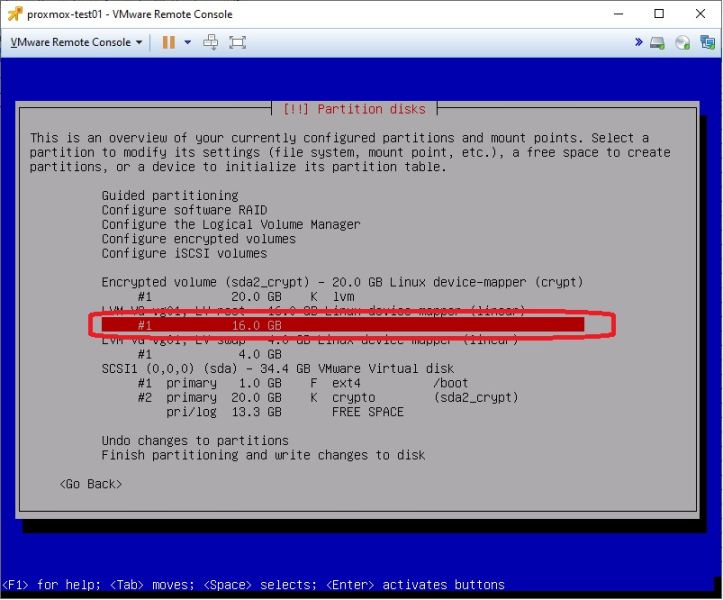Choose Undo changes to partitions
The width and height of the screenshot is (723, 600).
(195, 440)
